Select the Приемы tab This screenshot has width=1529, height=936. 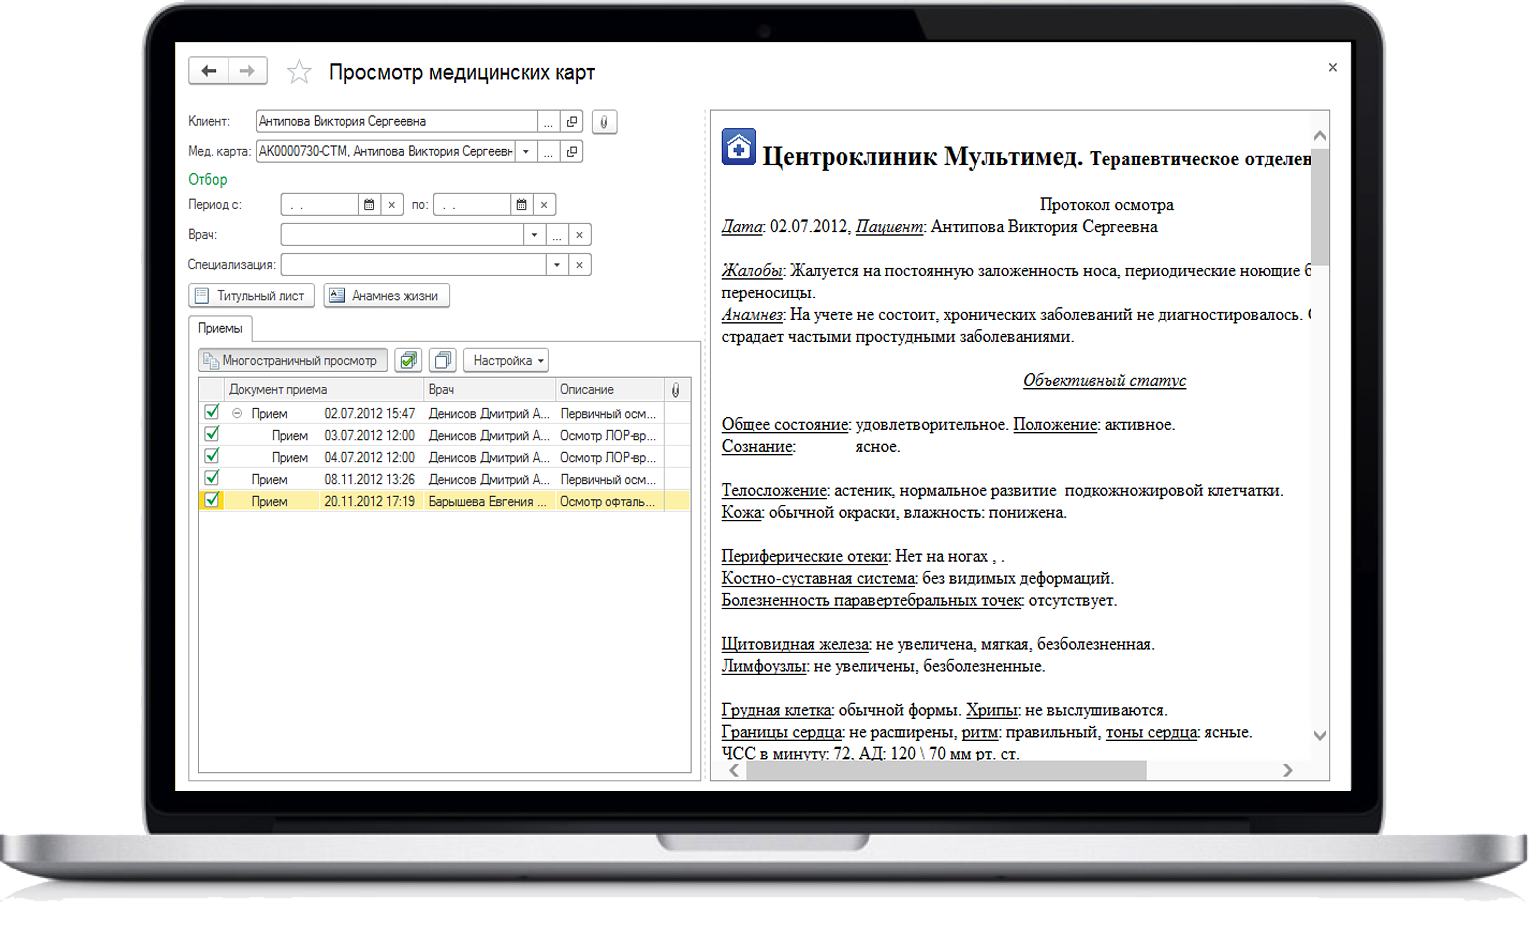coord(220,329)
